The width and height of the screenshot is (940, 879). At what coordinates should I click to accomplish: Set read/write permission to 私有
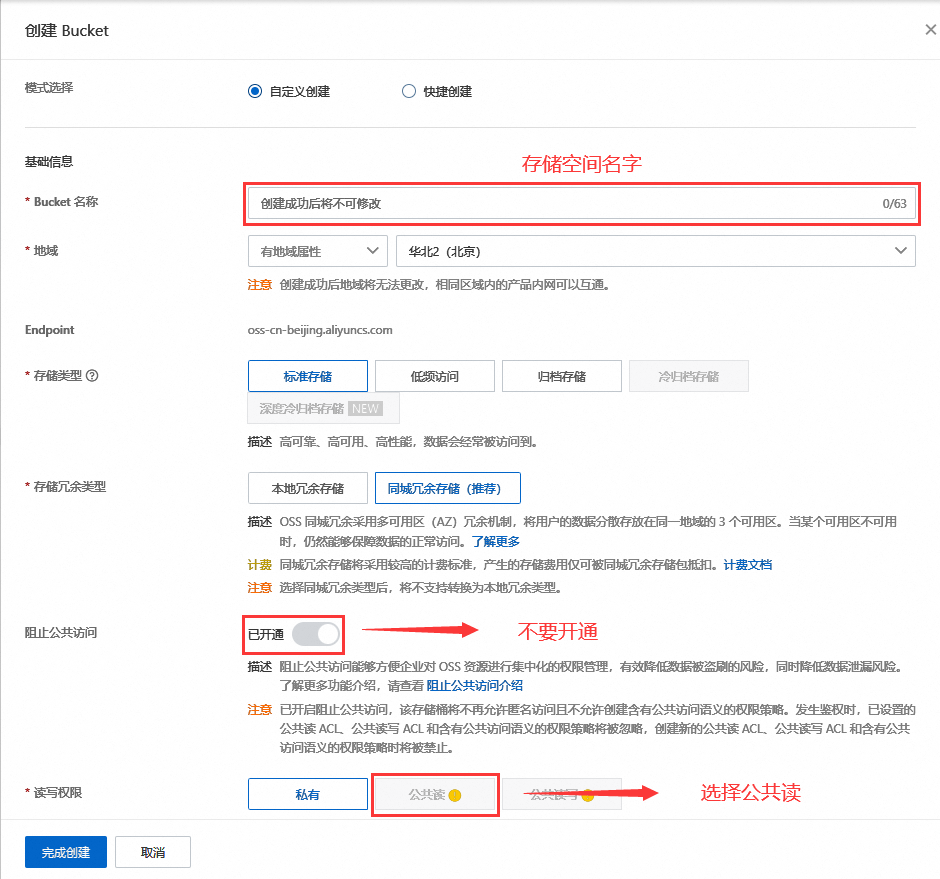(307, 795)
